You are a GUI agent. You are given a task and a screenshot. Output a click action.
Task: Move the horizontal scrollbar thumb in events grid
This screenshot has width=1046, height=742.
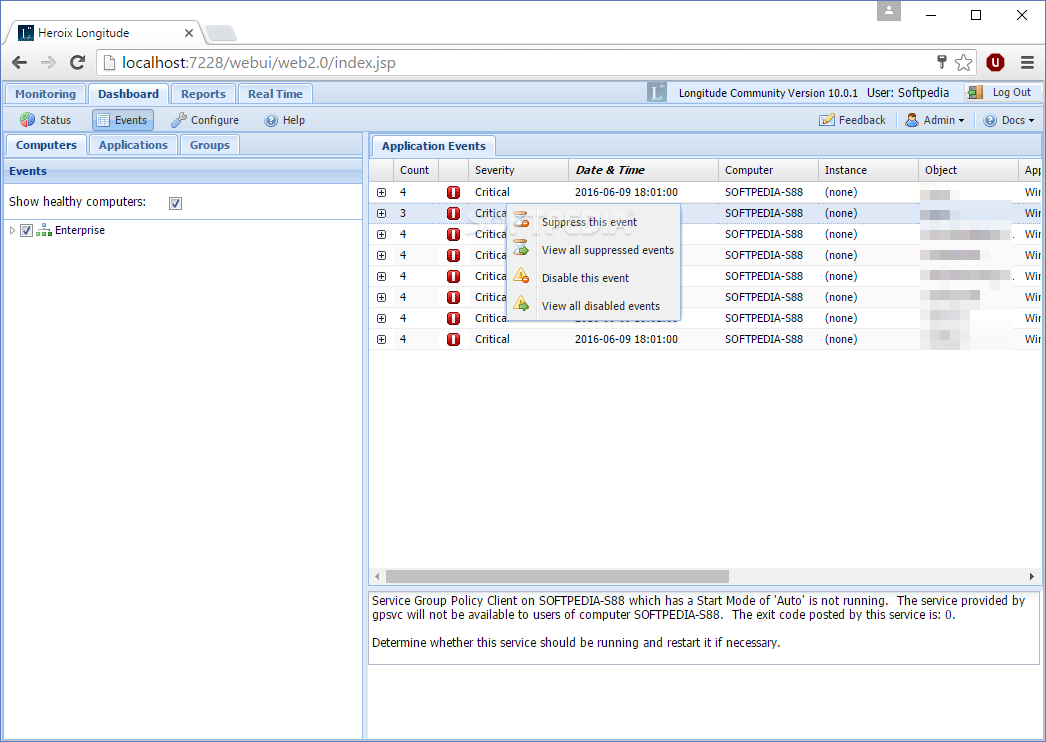point(557,576)
